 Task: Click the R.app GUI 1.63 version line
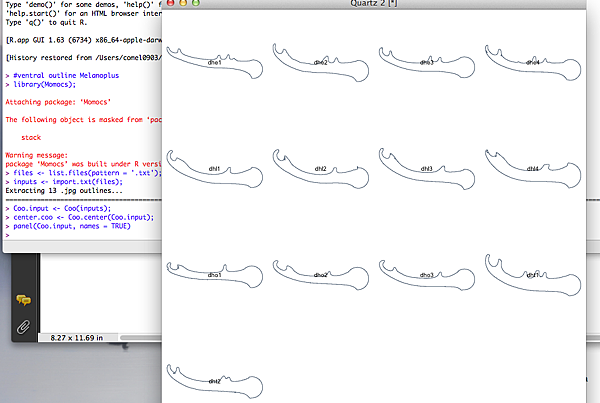(83, 40)
